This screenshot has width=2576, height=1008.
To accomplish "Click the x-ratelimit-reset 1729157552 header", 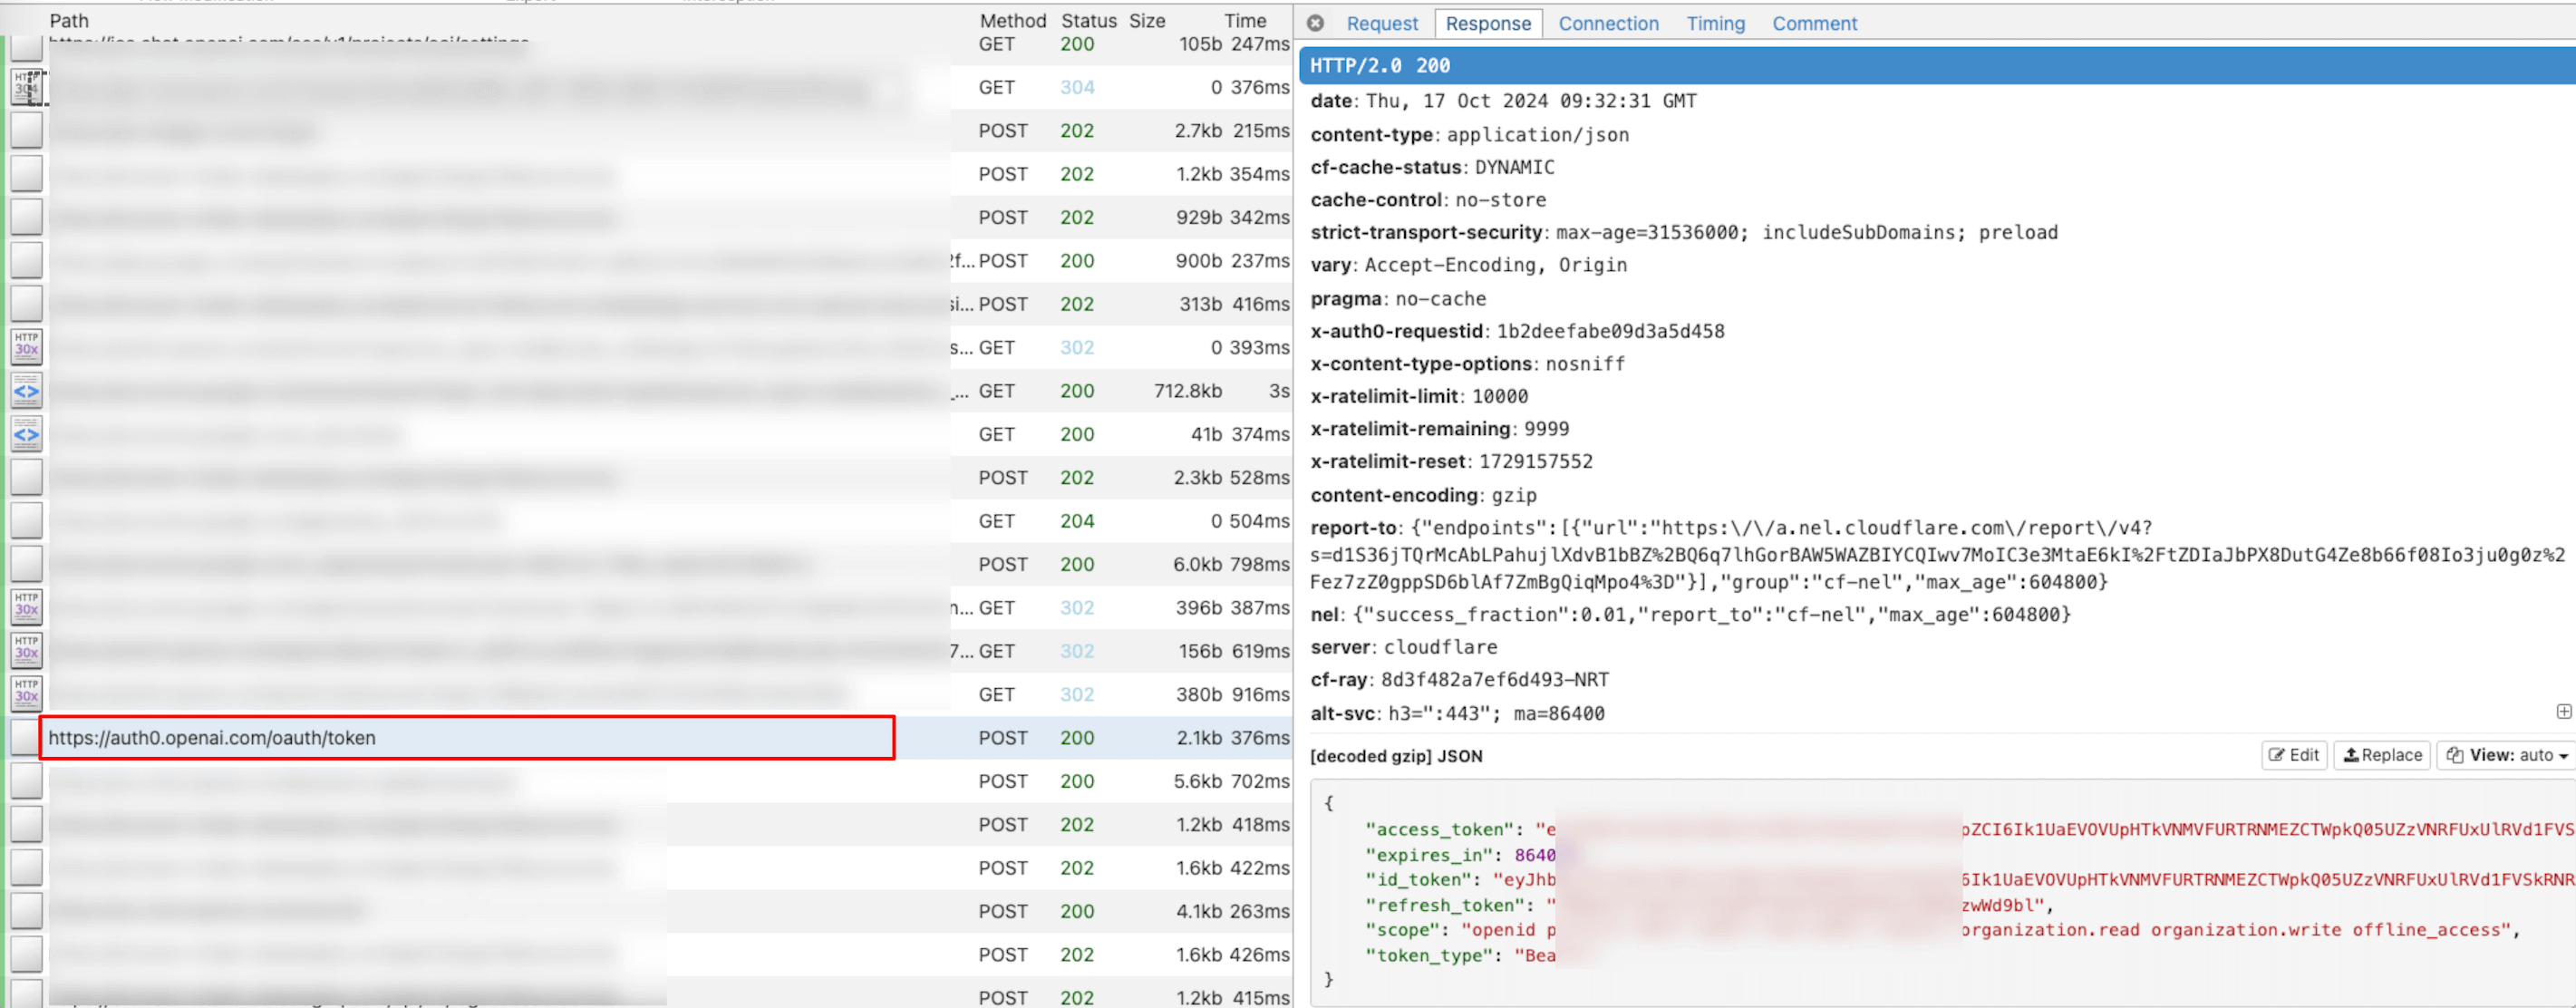I will [x=1452, y=461].
